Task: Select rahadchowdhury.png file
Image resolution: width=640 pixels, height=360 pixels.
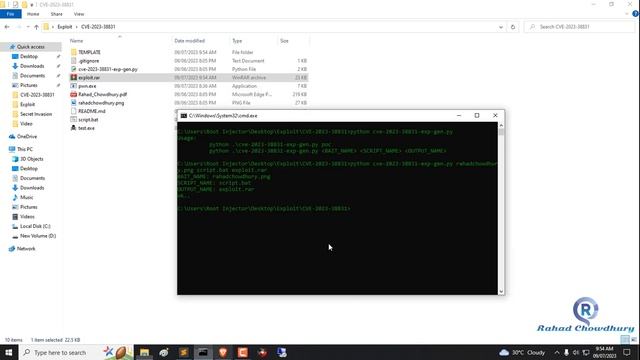Action: pos(101,103)
